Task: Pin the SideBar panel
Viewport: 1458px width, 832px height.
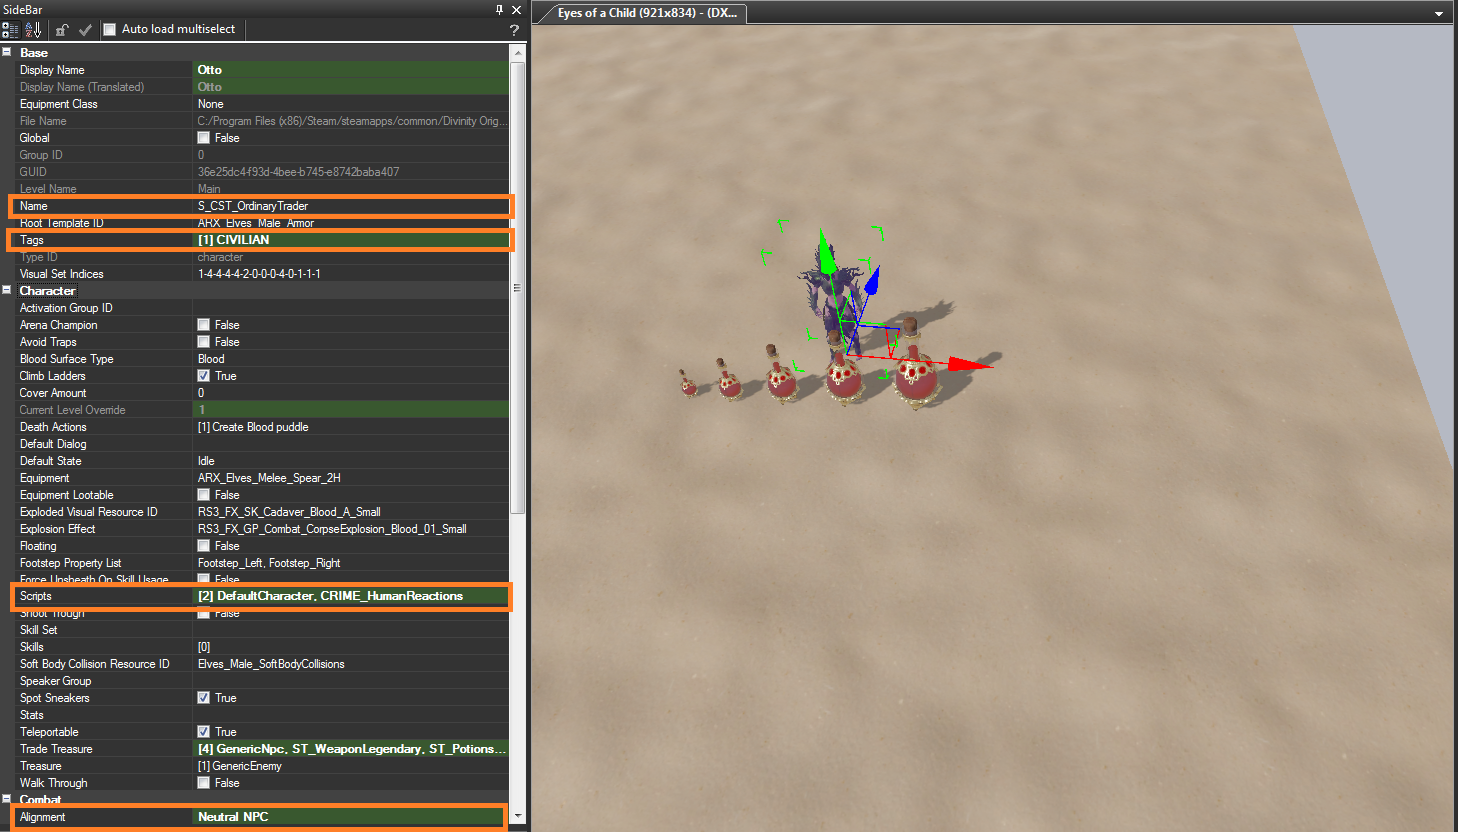Action: 499,9
